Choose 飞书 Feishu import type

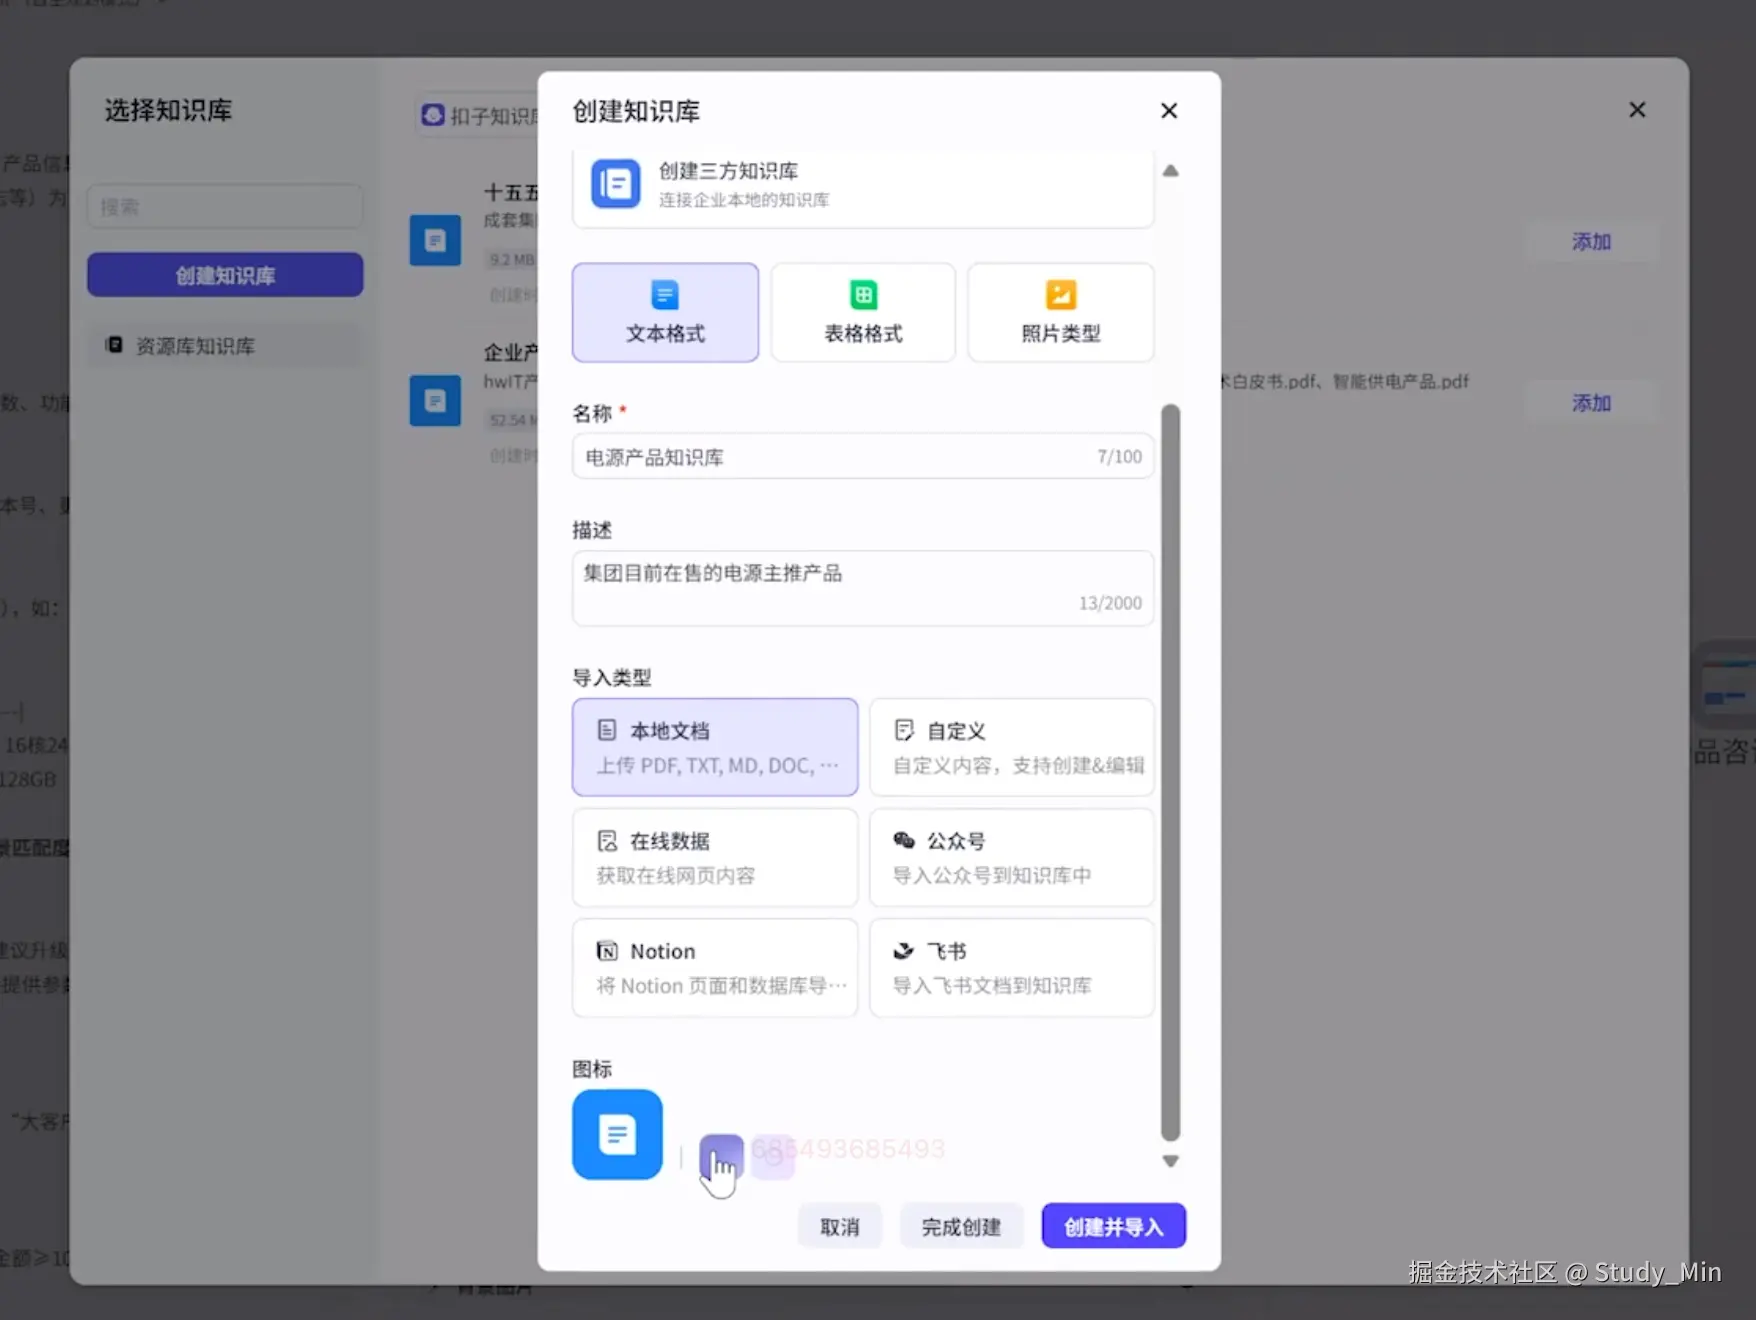1012,967
